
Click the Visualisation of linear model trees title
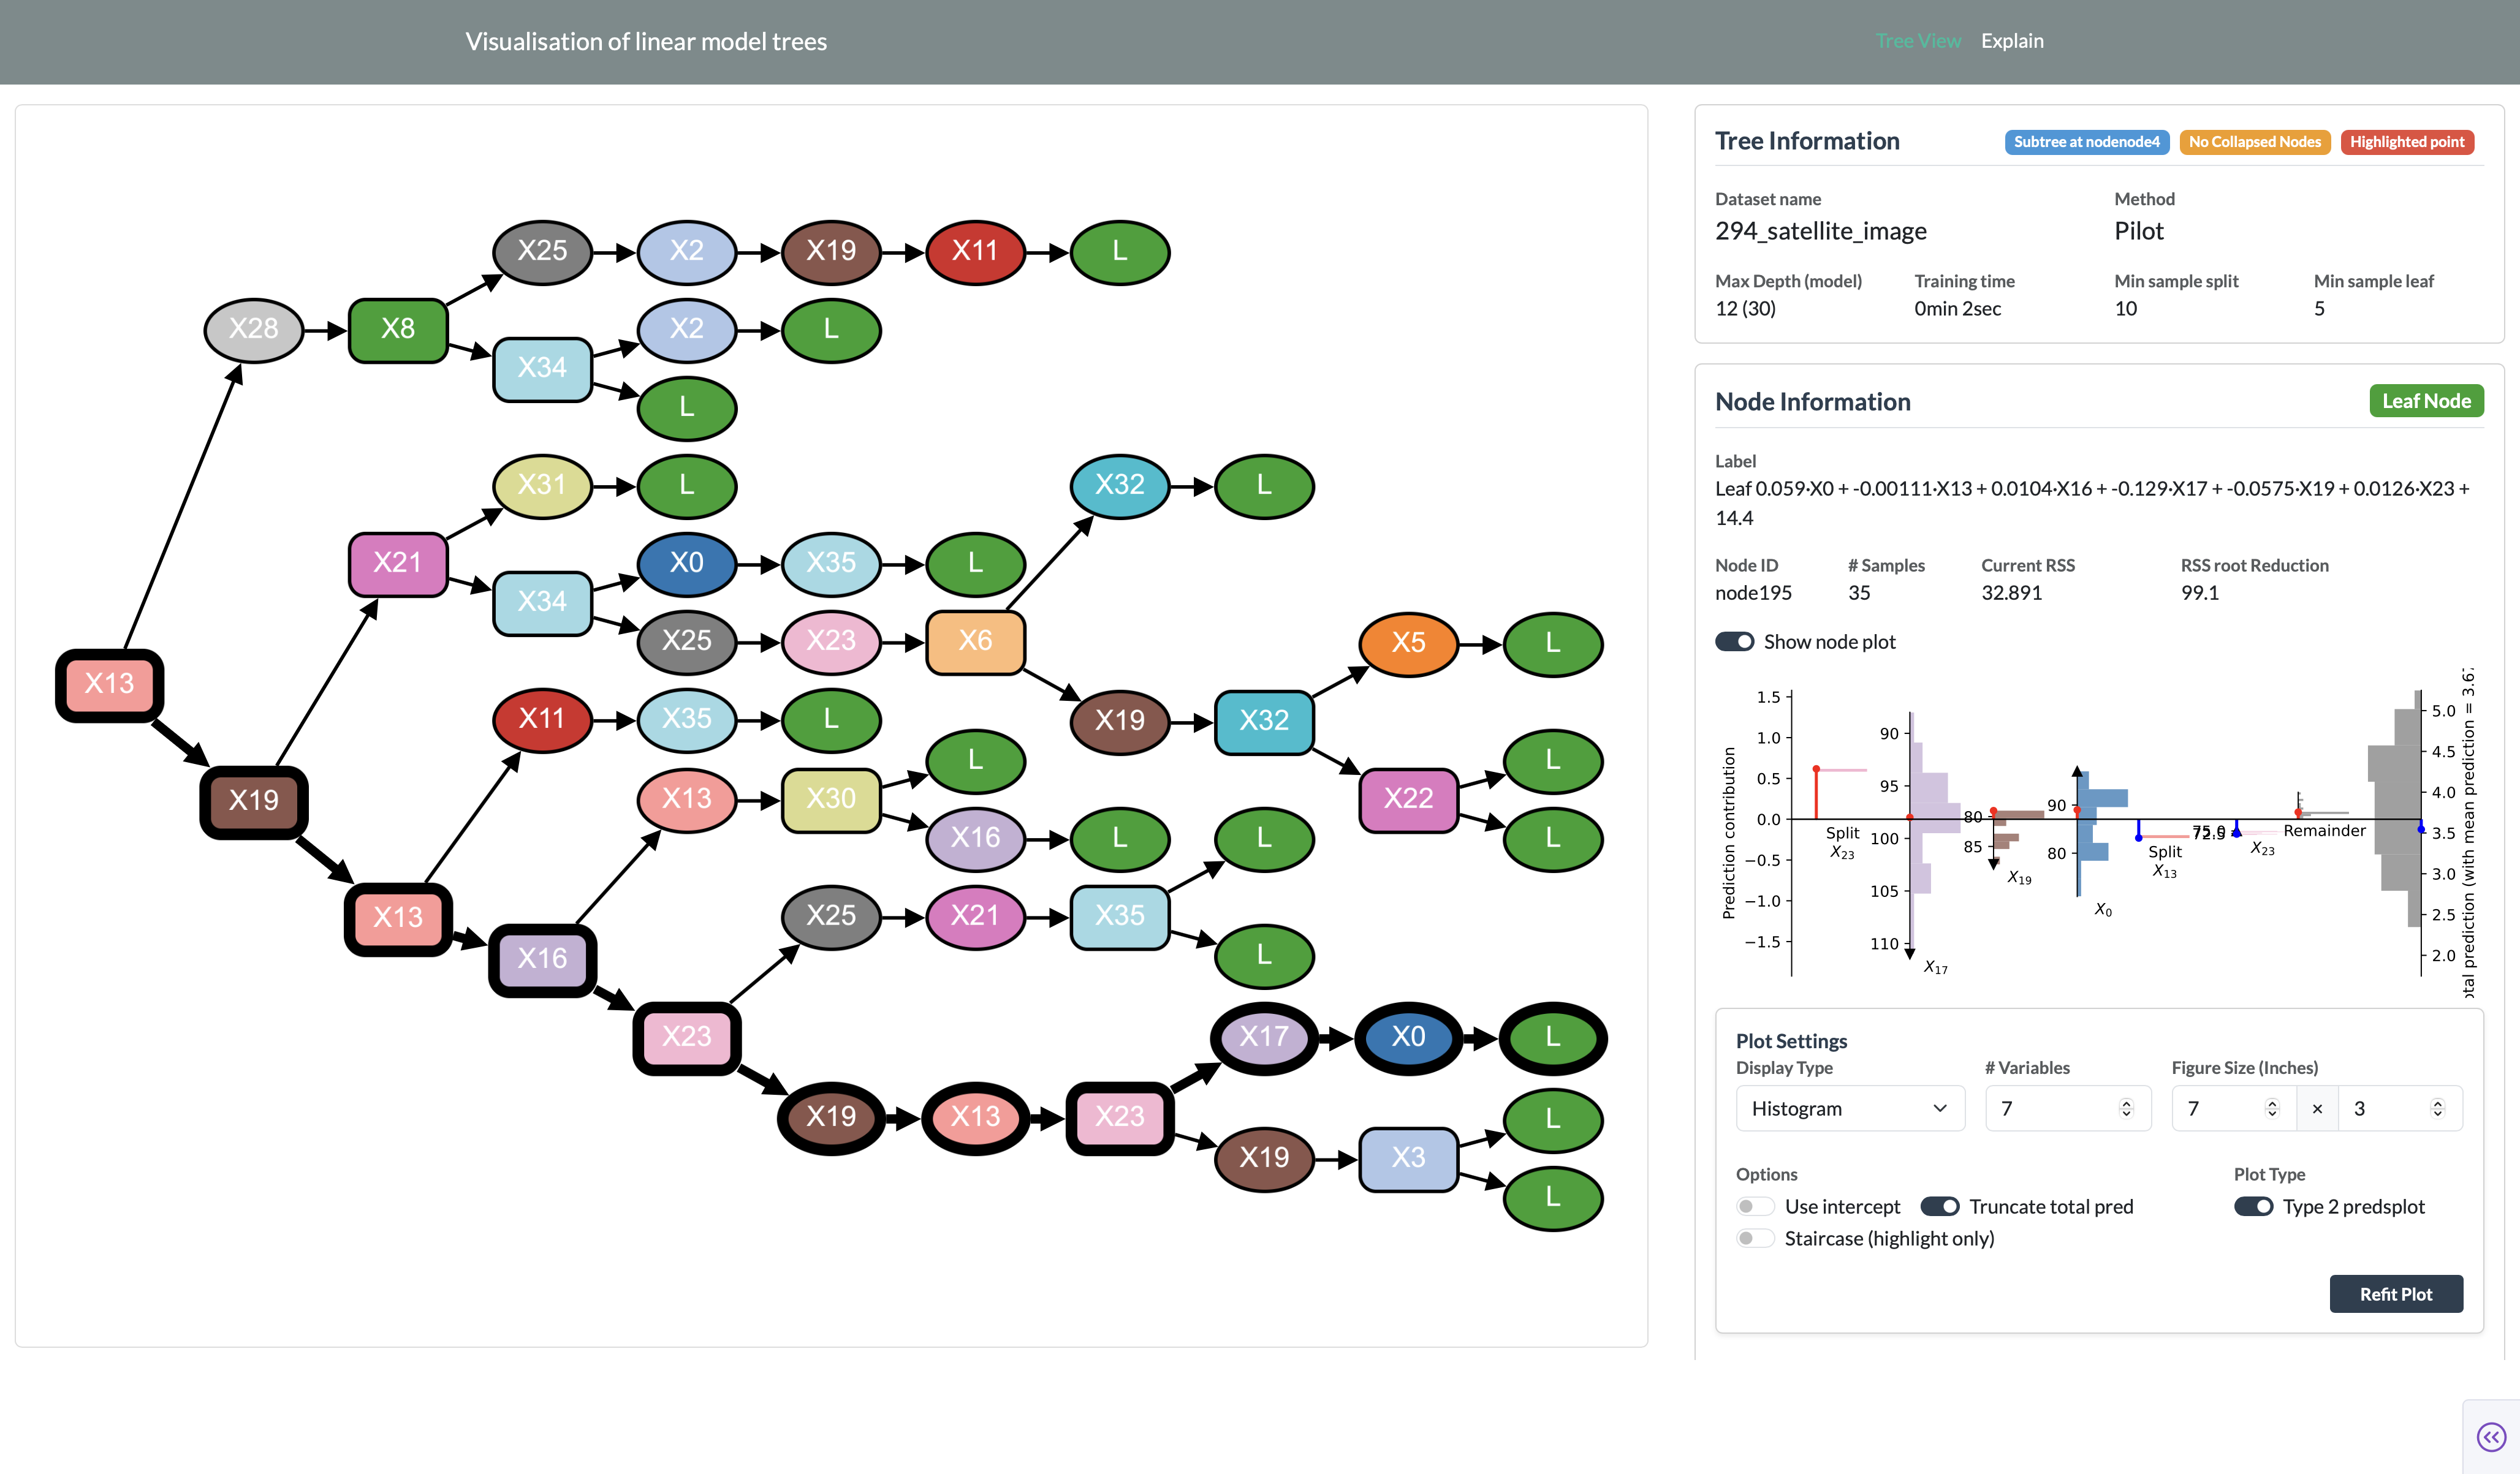pyautogui.click(x=646, y=42)
